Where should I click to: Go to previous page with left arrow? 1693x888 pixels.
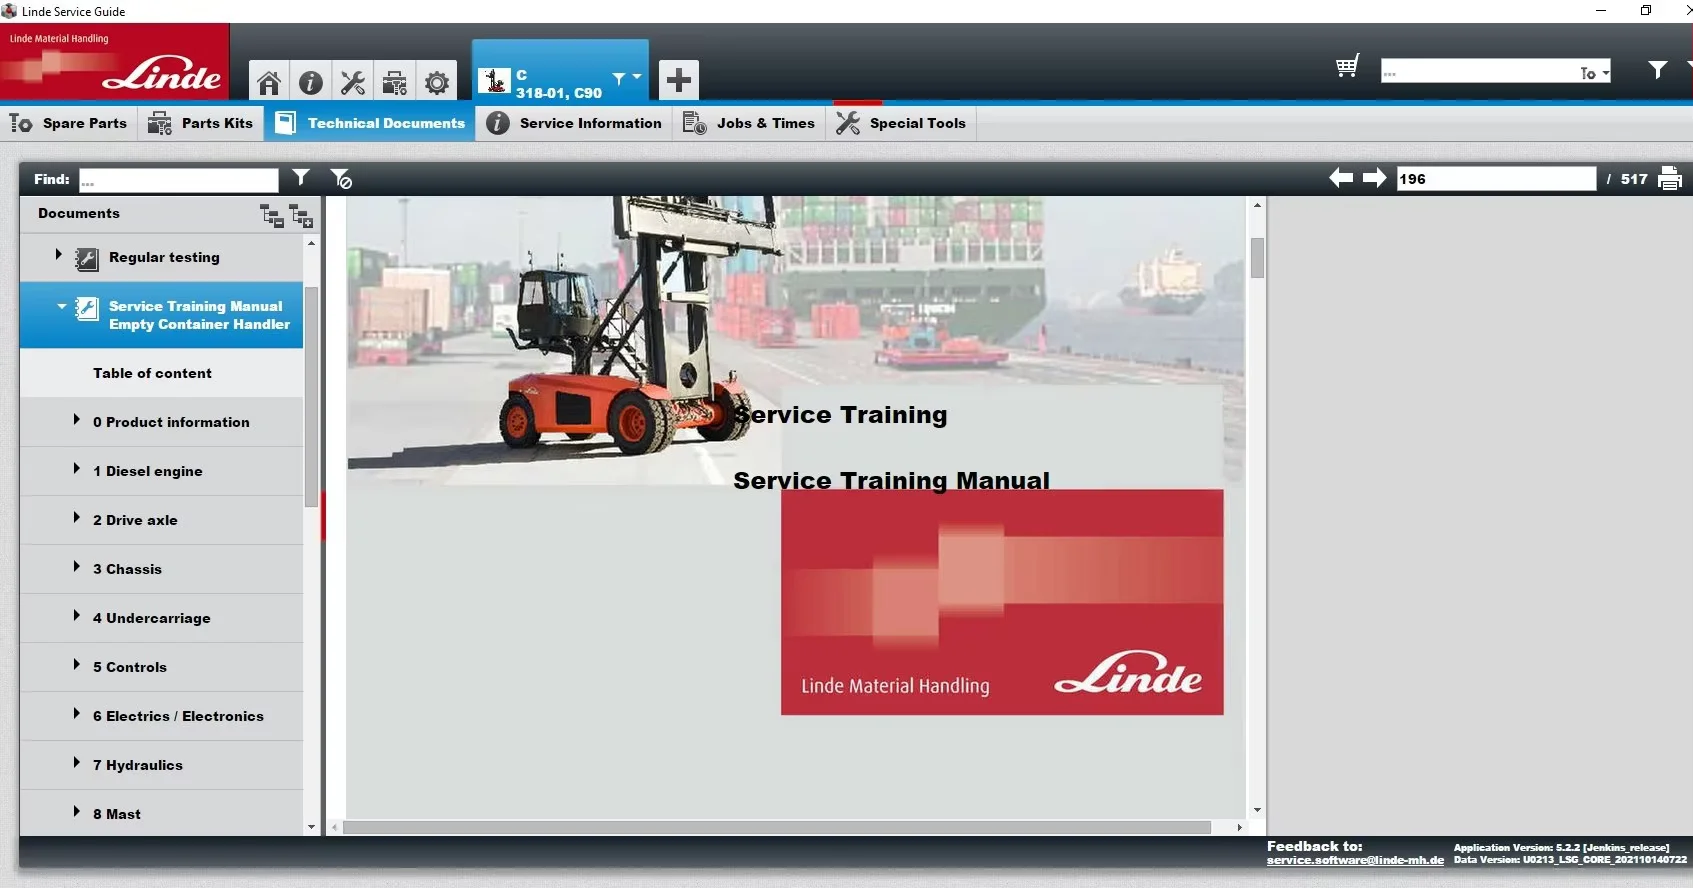click(x=1341, y=178)
